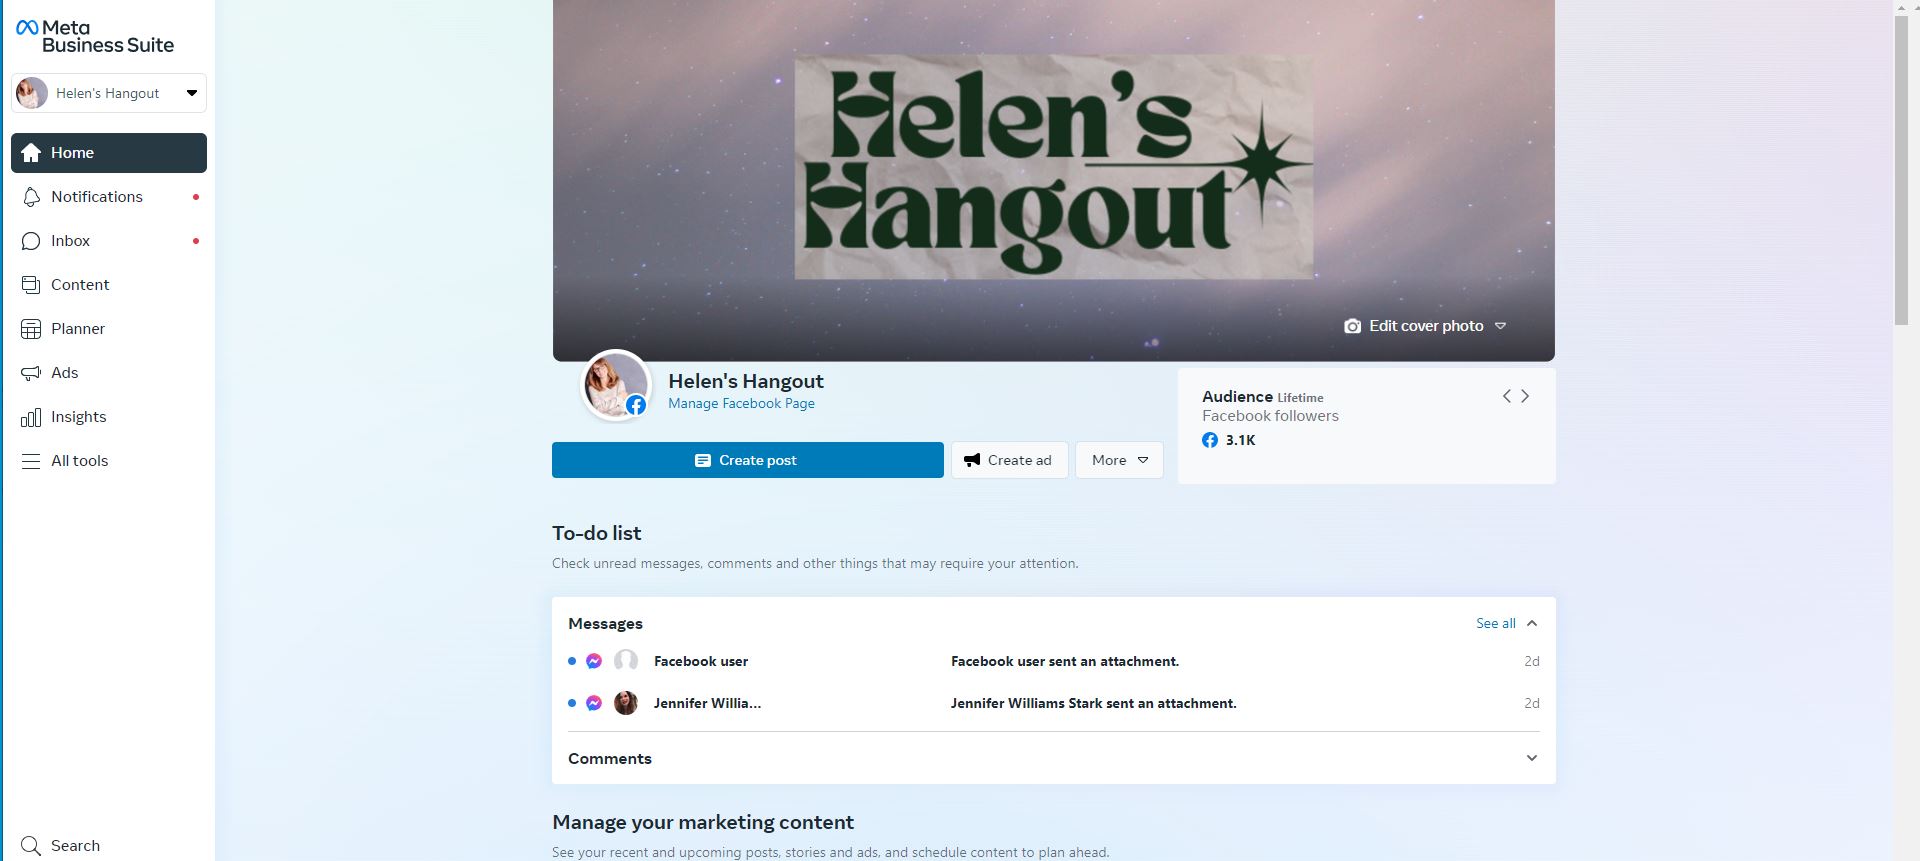Open the All tools hamburger icon

pos(31,461)
